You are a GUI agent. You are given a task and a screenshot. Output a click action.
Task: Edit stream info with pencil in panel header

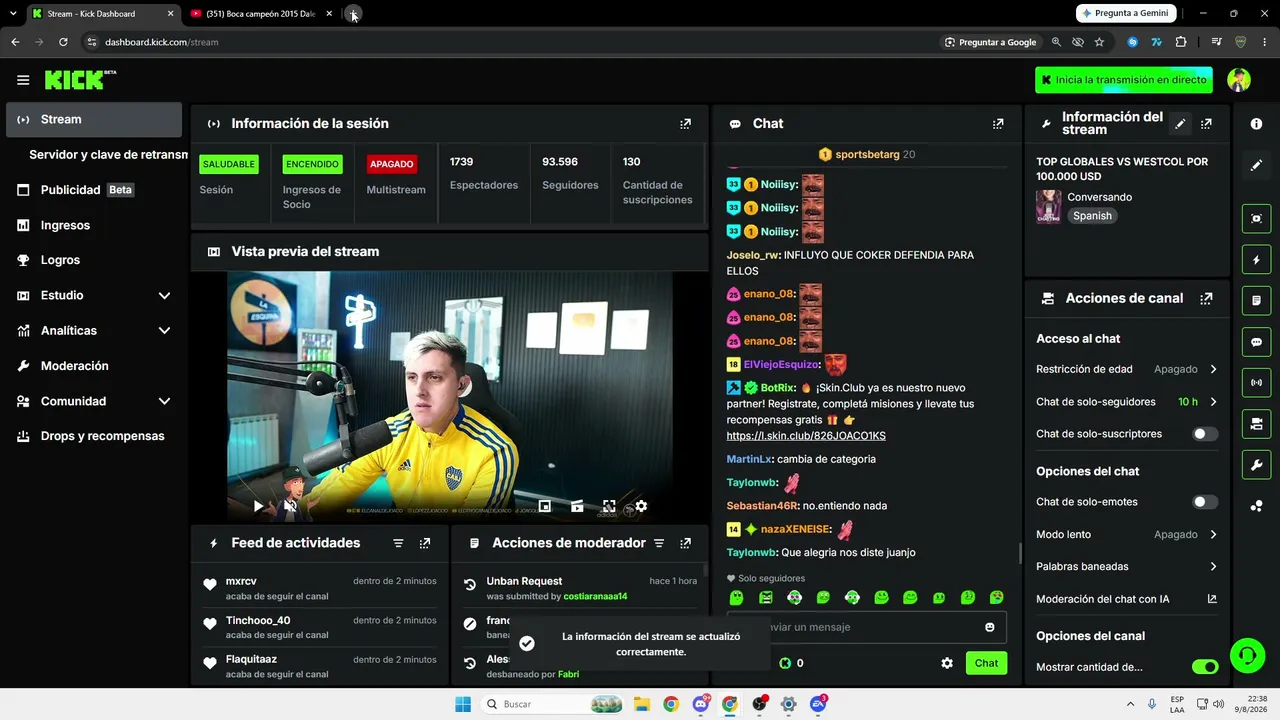pyautogui.click(x=1181, y=124)
